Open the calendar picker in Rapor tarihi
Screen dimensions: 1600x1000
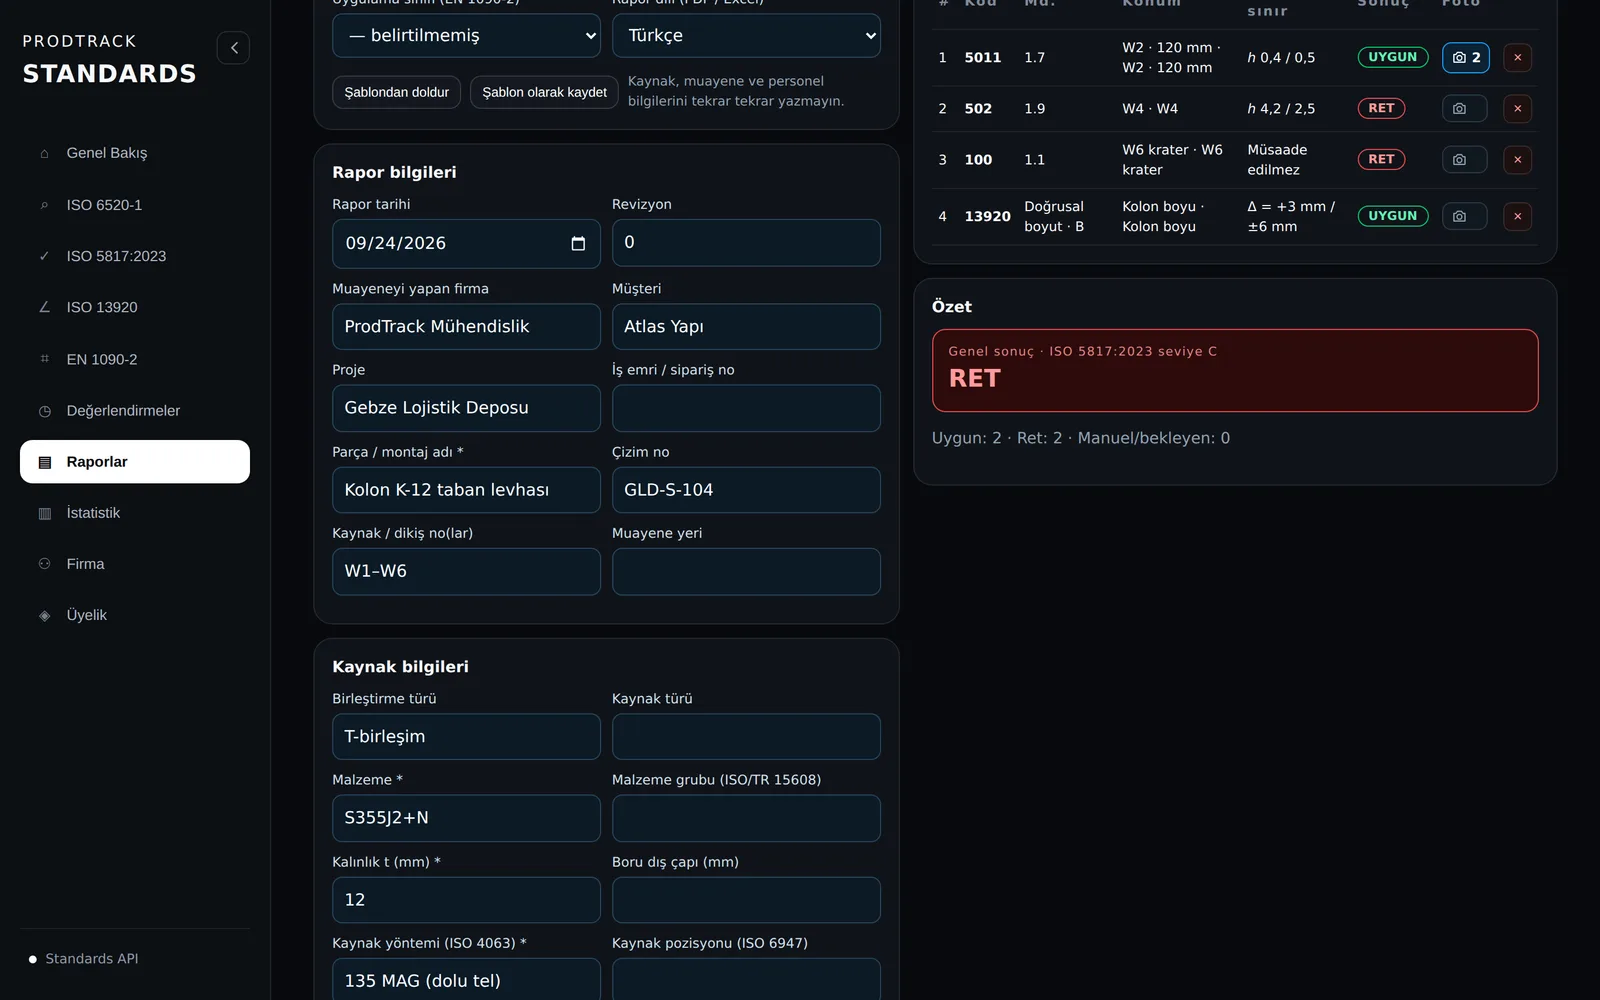578,244
